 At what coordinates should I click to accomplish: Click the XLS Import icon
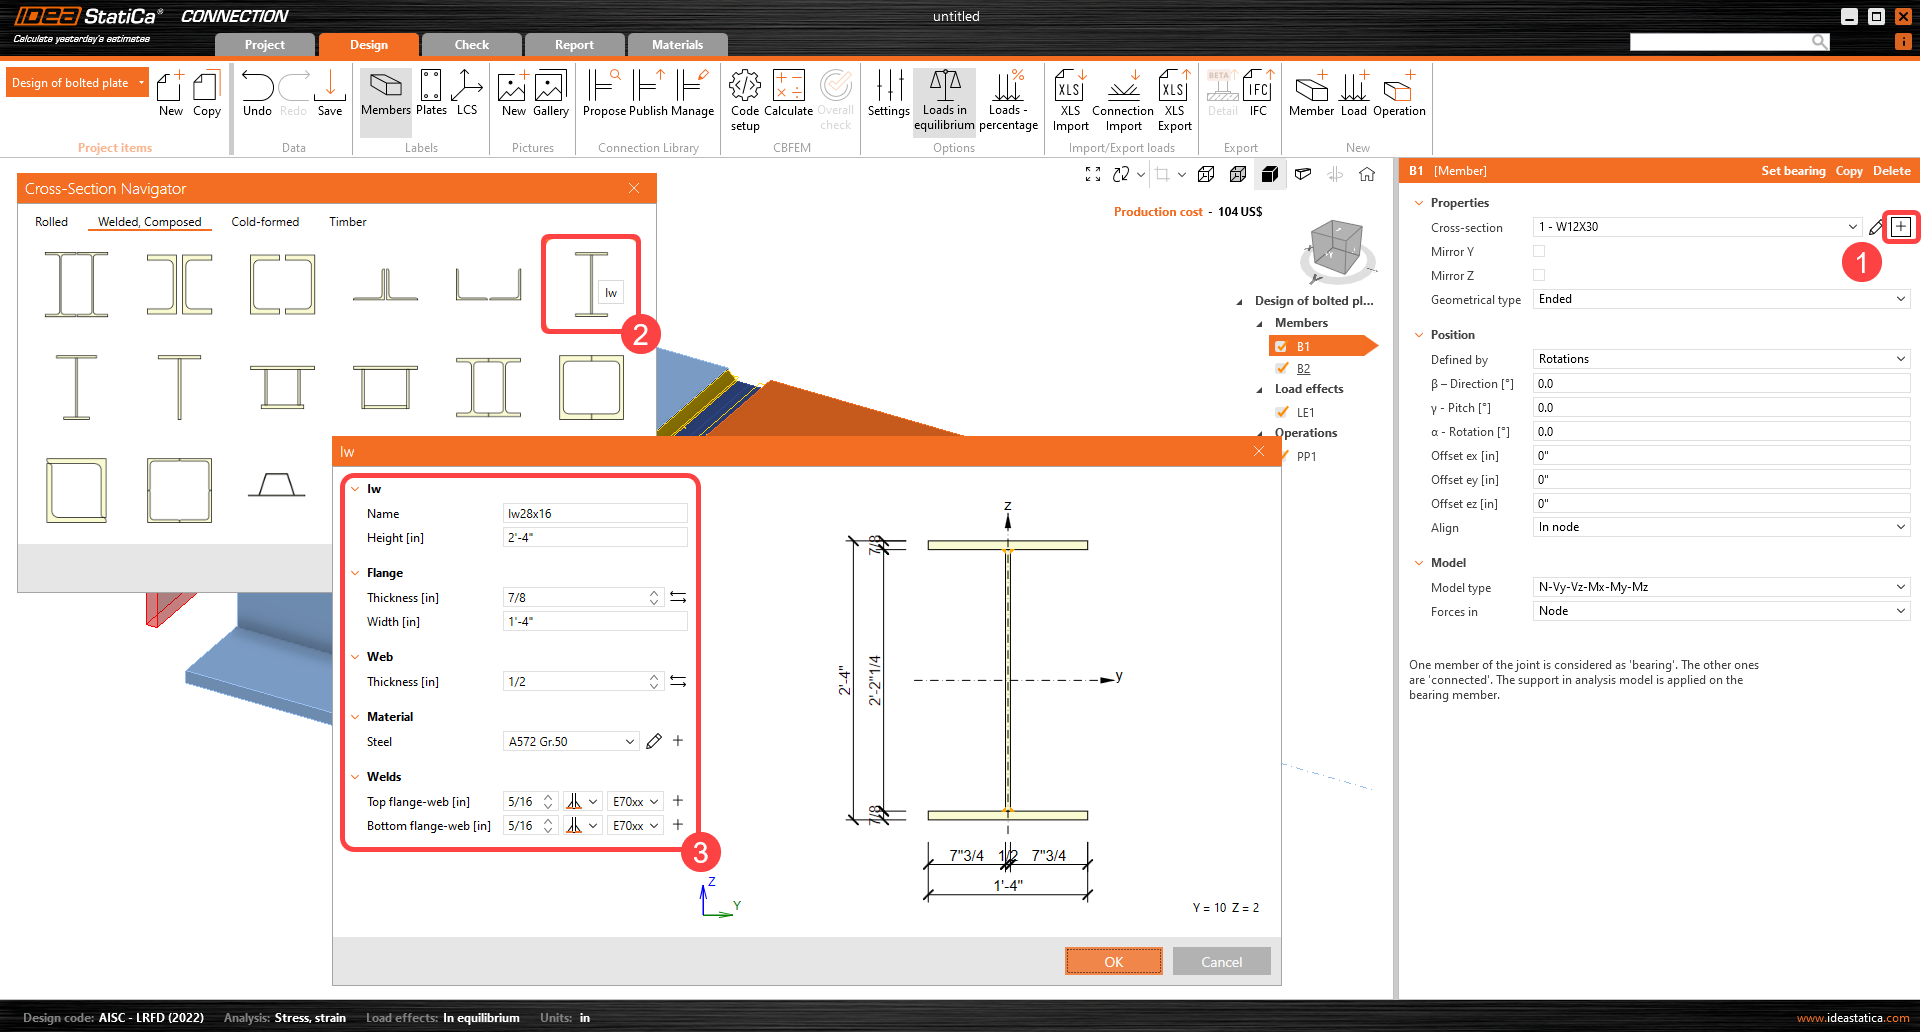coord(1069,95)
